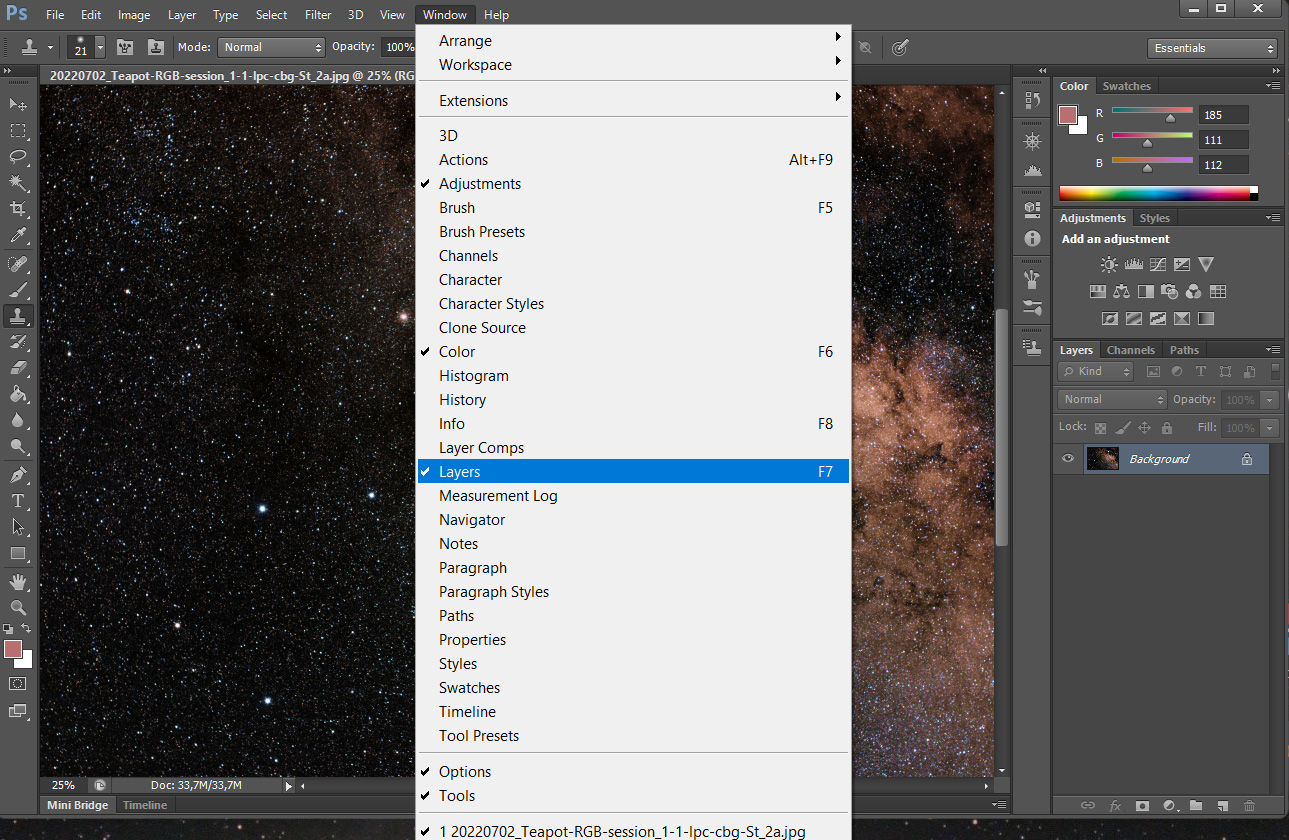
Task: Switch to the Swatches tab
Action: click(1126, 86)
